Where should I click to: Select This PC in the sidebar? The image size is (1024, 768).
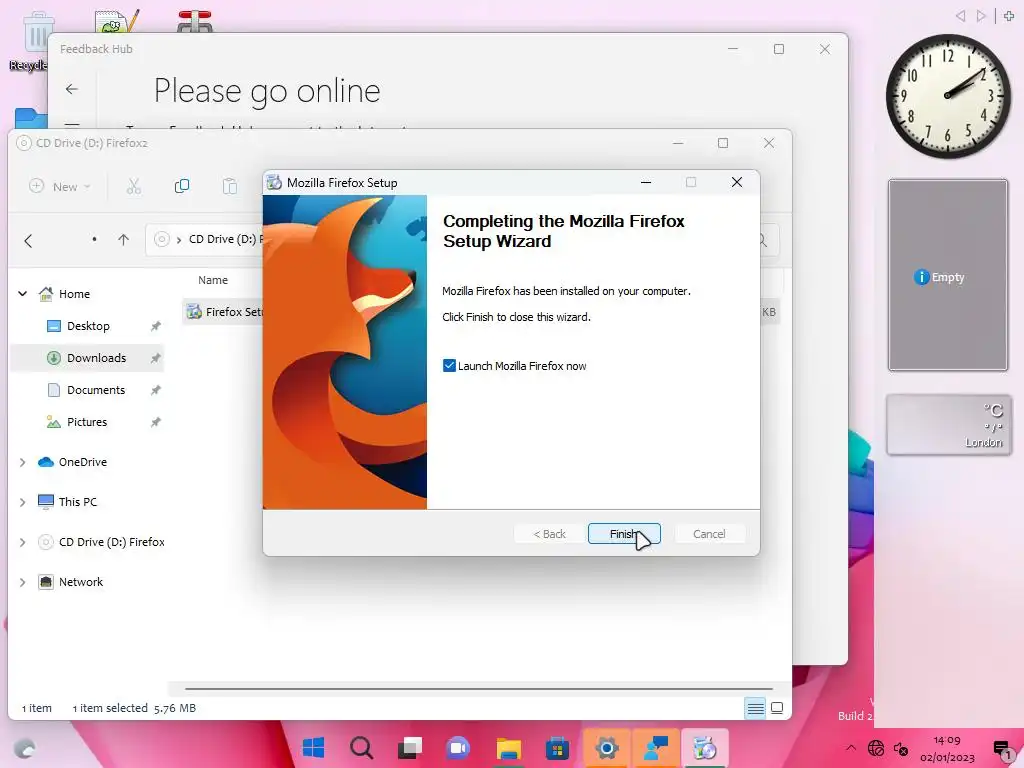point(77,502)
